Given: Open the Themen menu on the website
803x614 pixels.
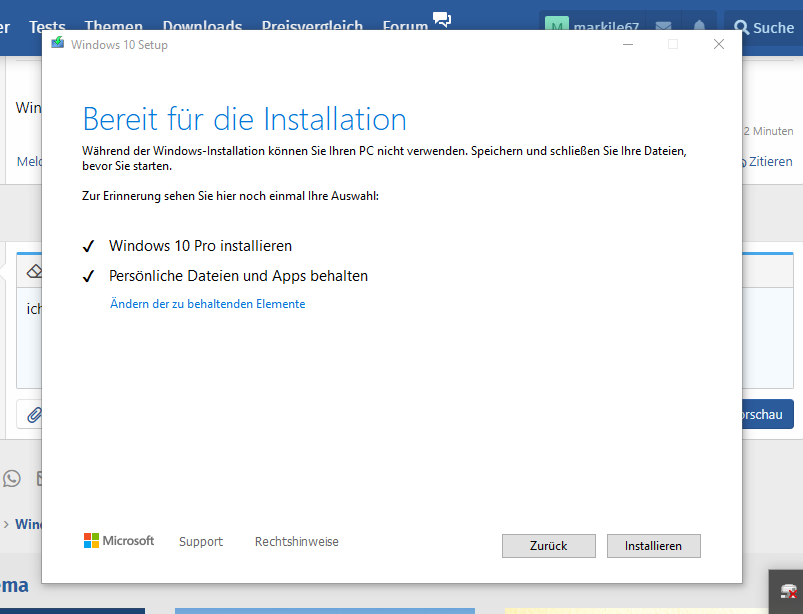Looking at the screenshot, I should click(x=114, y=27).
